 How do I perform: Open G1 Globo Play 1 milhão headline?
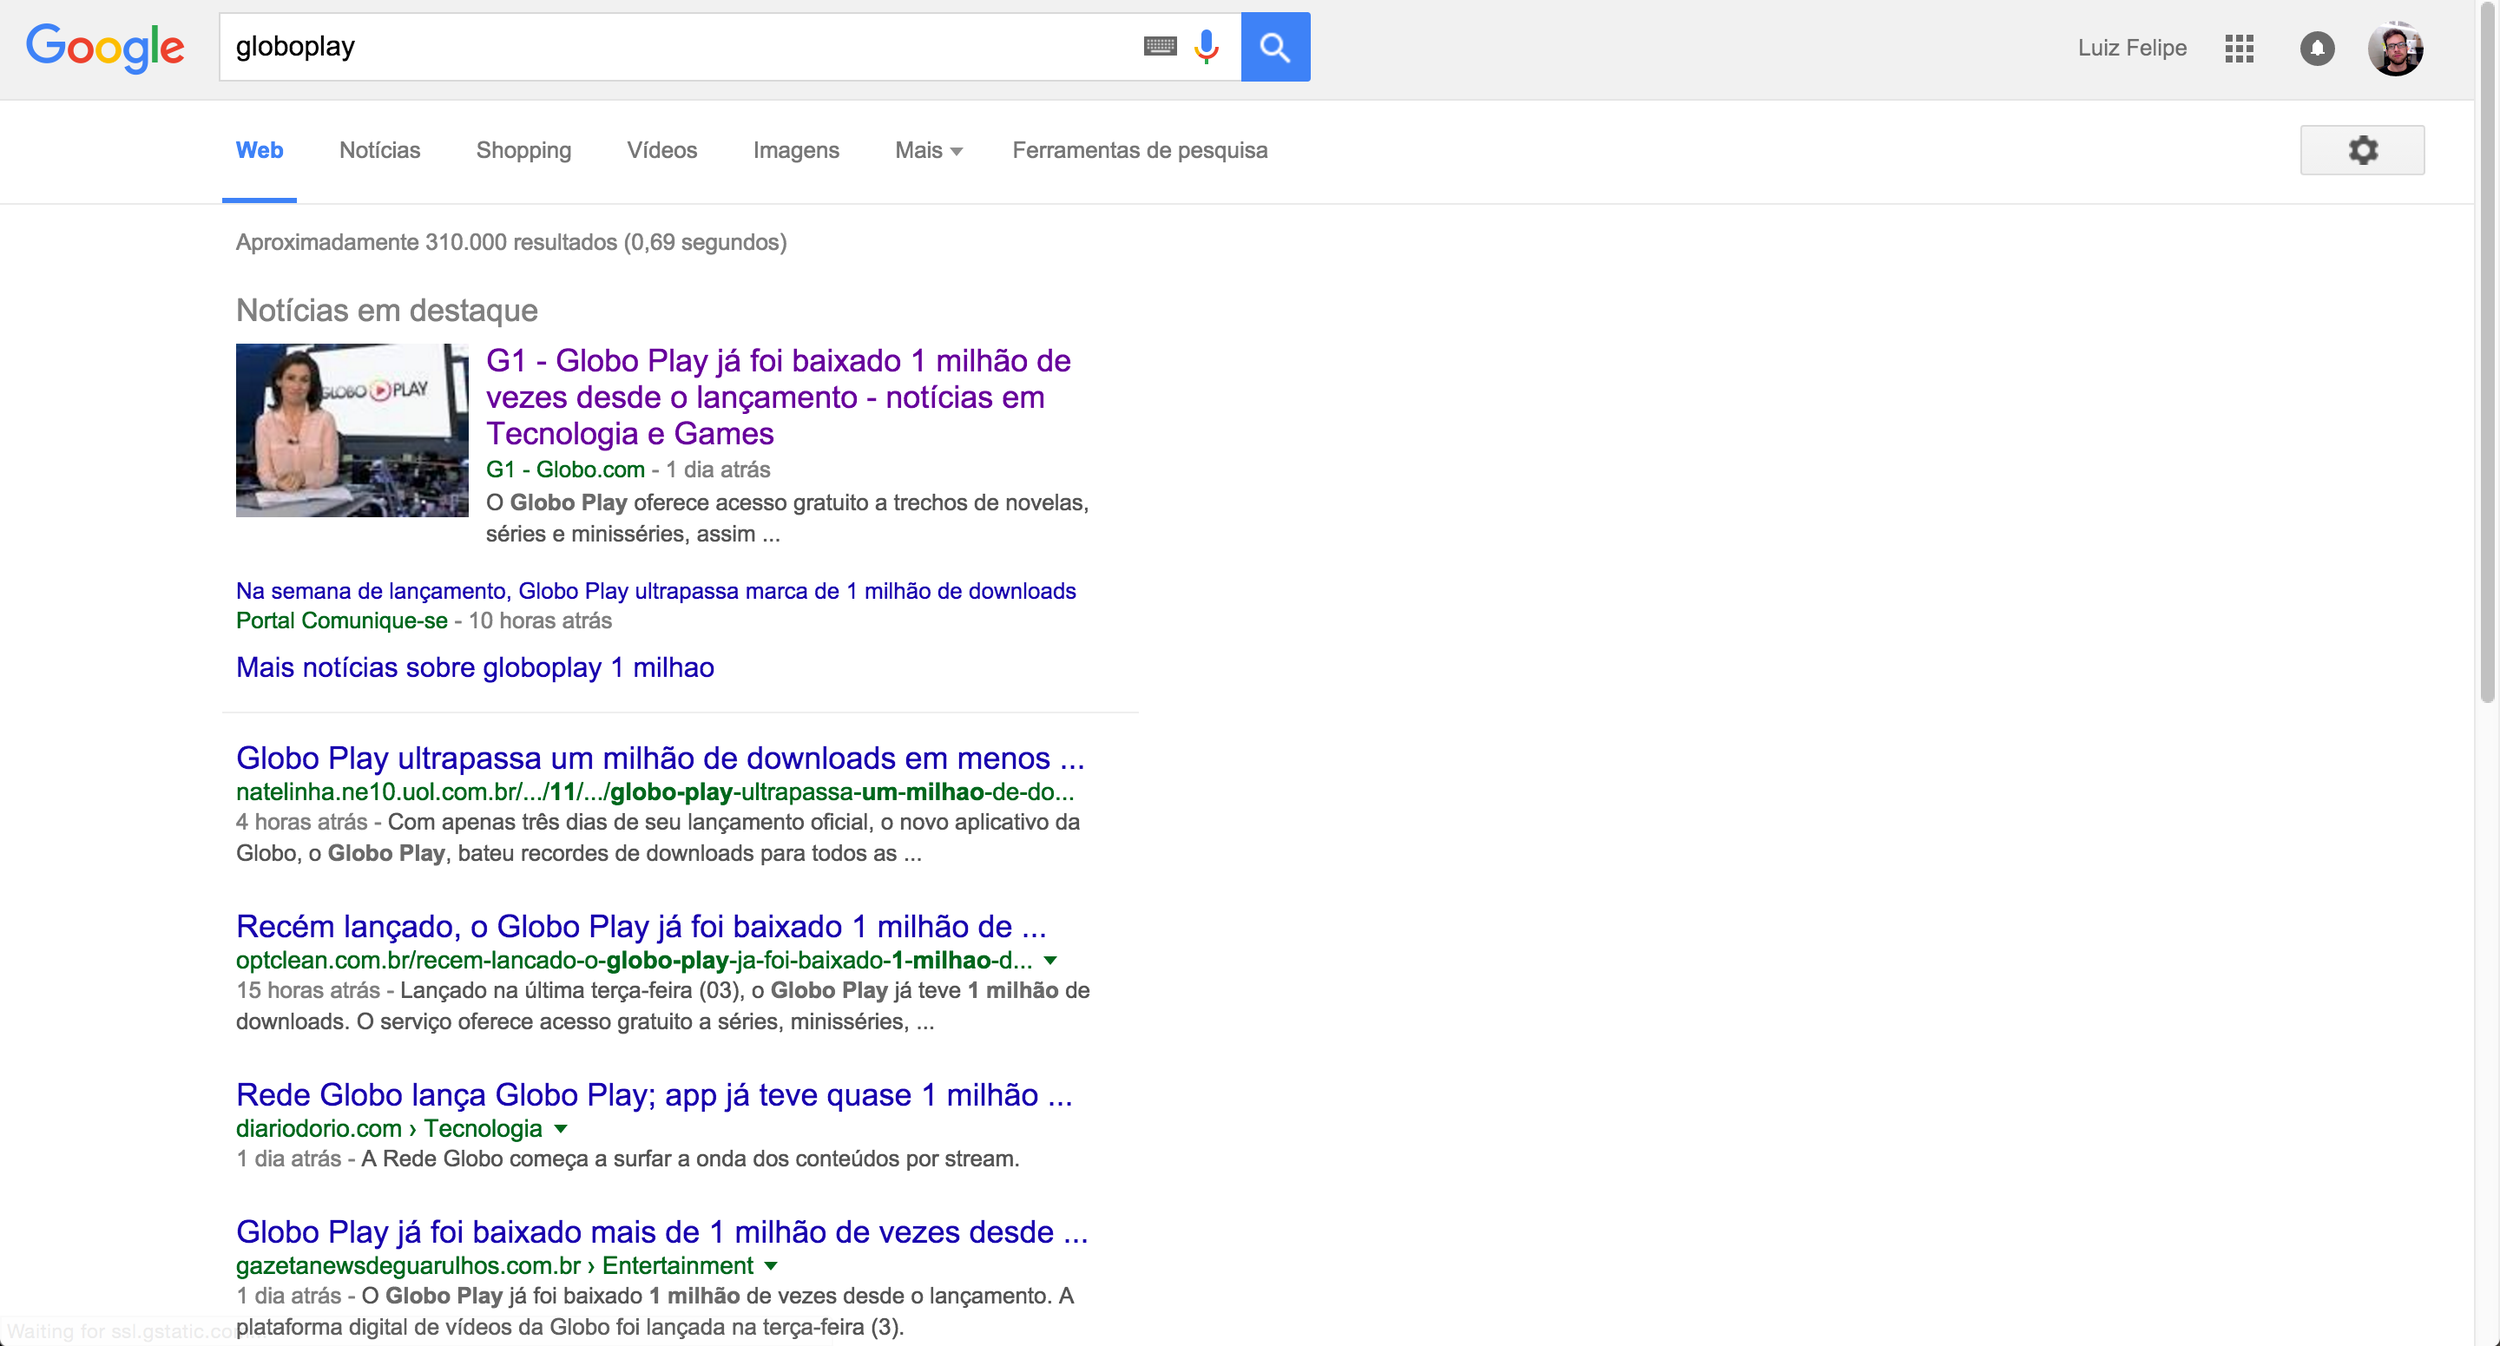tap(778, 397)
